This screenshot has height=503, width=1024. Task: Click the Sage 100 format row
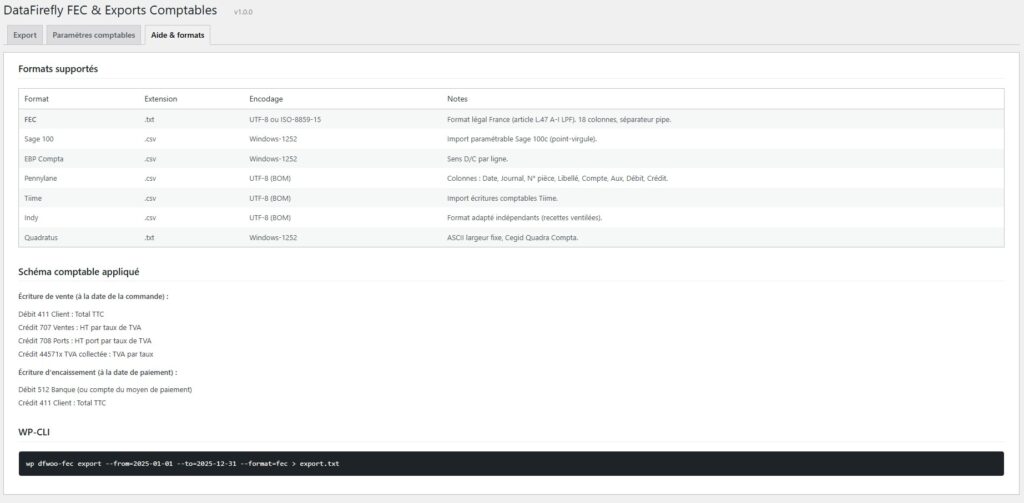(511, 139)
